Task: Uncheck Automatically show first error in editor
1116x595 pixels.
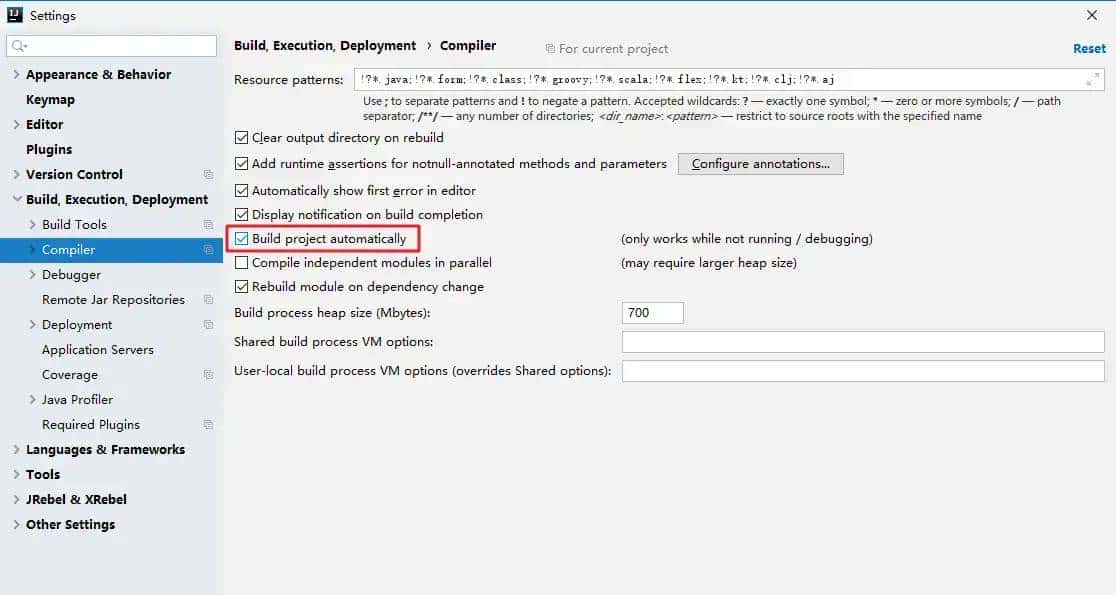Action: (241, 191)
